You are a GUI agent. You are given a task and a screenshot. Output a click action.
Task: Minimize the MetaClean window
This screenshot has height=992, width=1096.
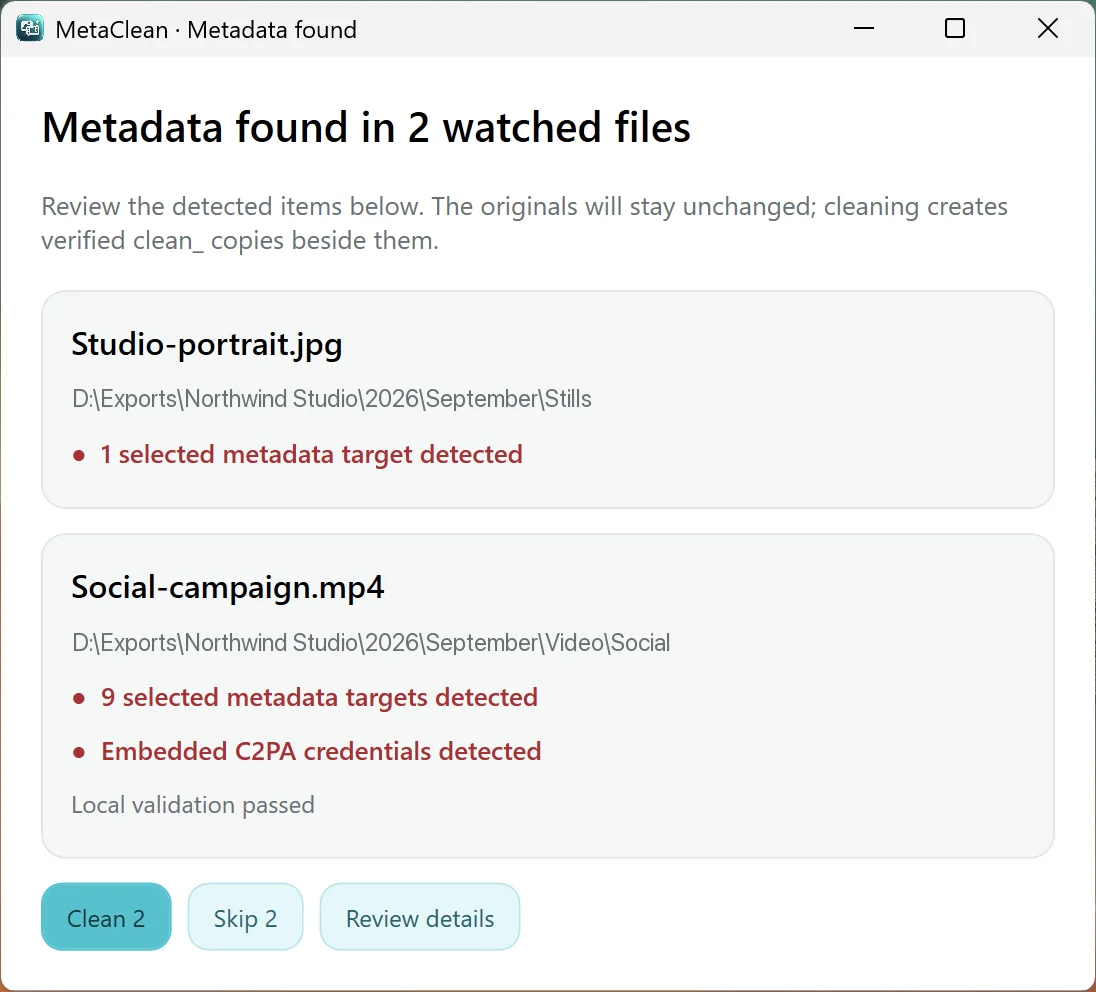tap(864, 29)
